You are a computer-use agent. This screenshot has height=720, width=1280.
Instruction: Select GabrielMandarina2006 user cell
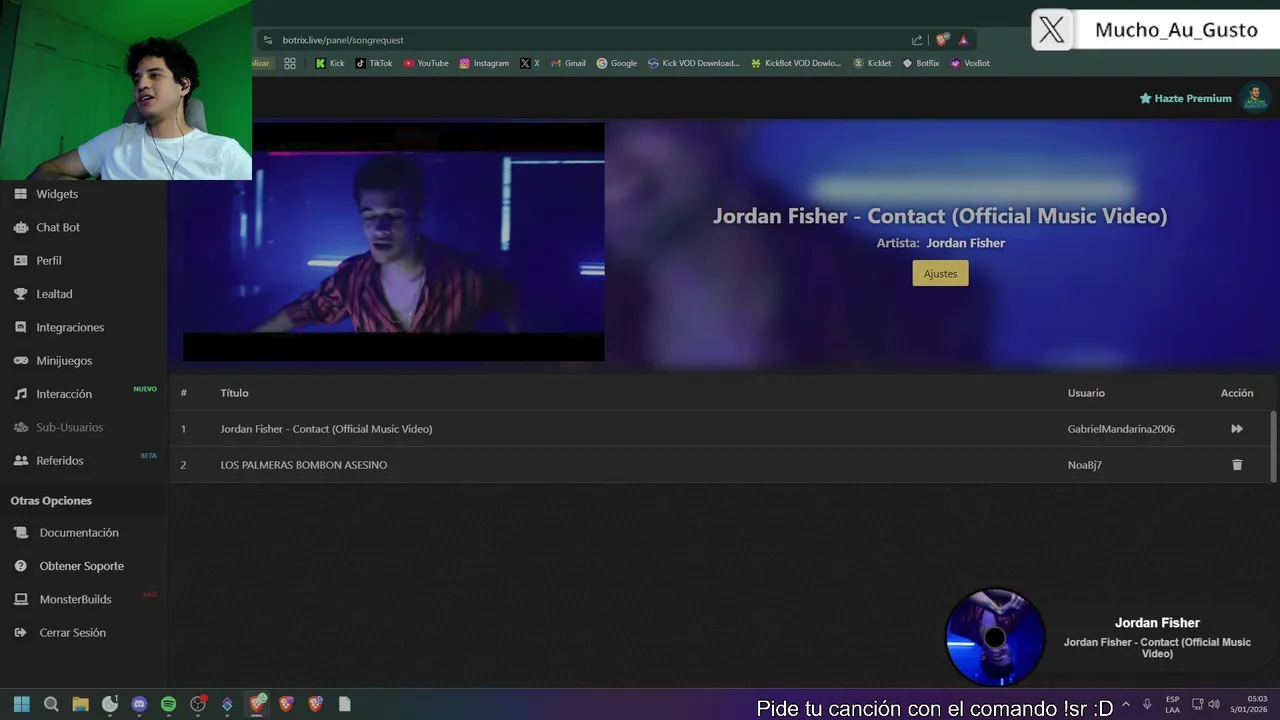click(1121, 429)
